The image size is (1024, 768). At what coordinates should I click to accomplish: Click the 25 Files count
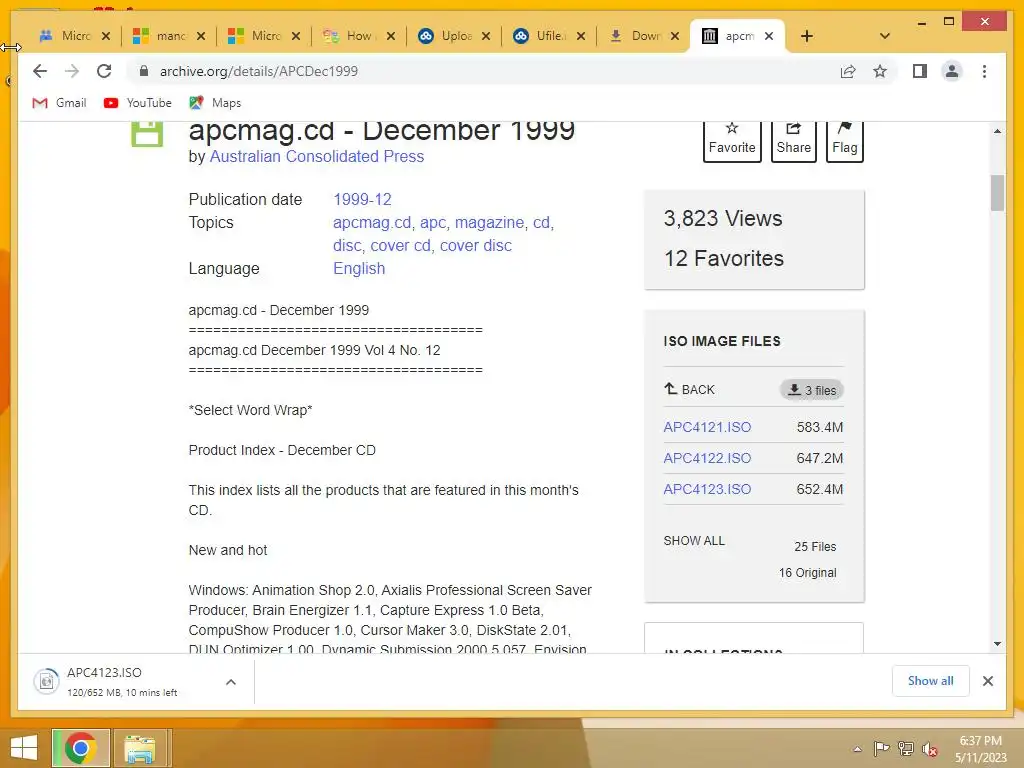coord(815,547)
